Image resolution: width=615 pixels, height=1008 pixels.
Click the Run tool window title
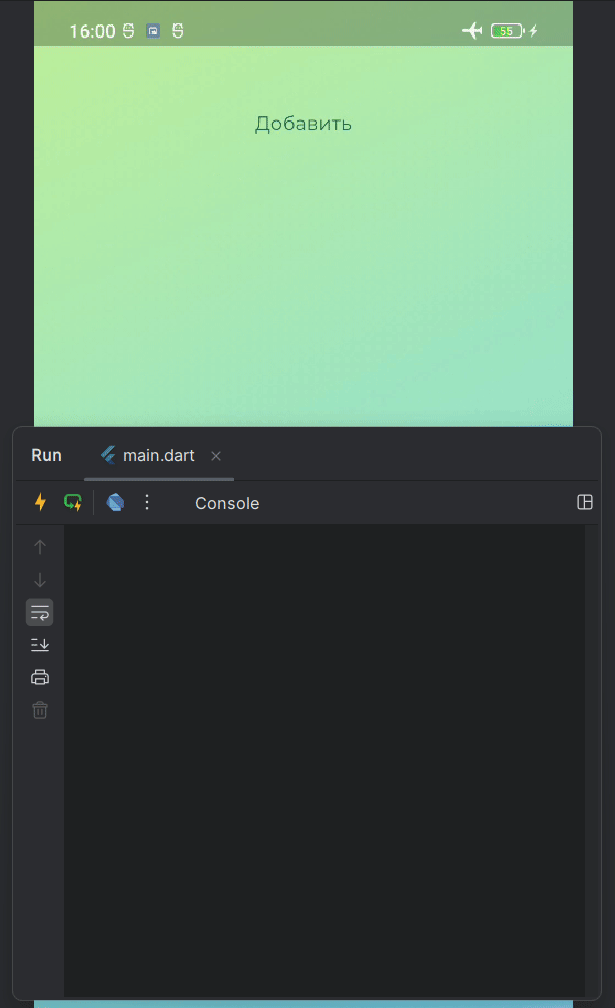click(46, 455)
